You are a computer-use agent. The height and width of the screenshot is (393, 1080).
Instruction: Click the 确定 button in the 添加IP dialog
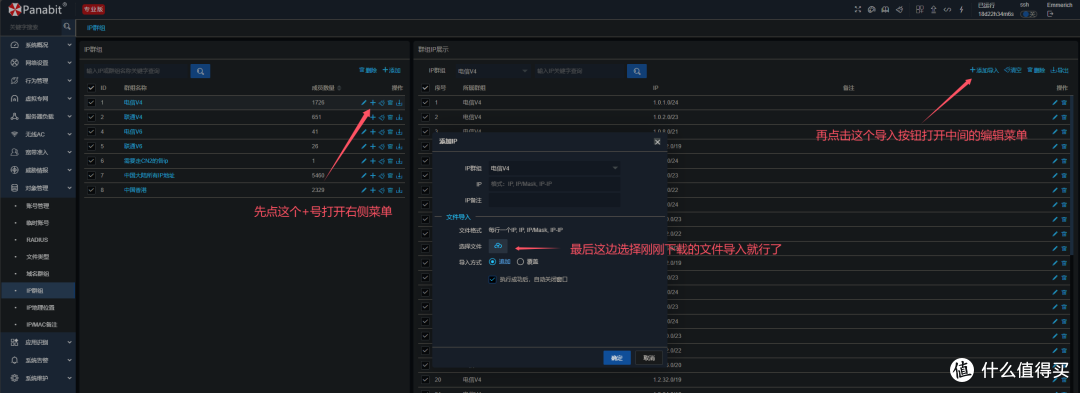pyautogui.click(x=617, y=358)
